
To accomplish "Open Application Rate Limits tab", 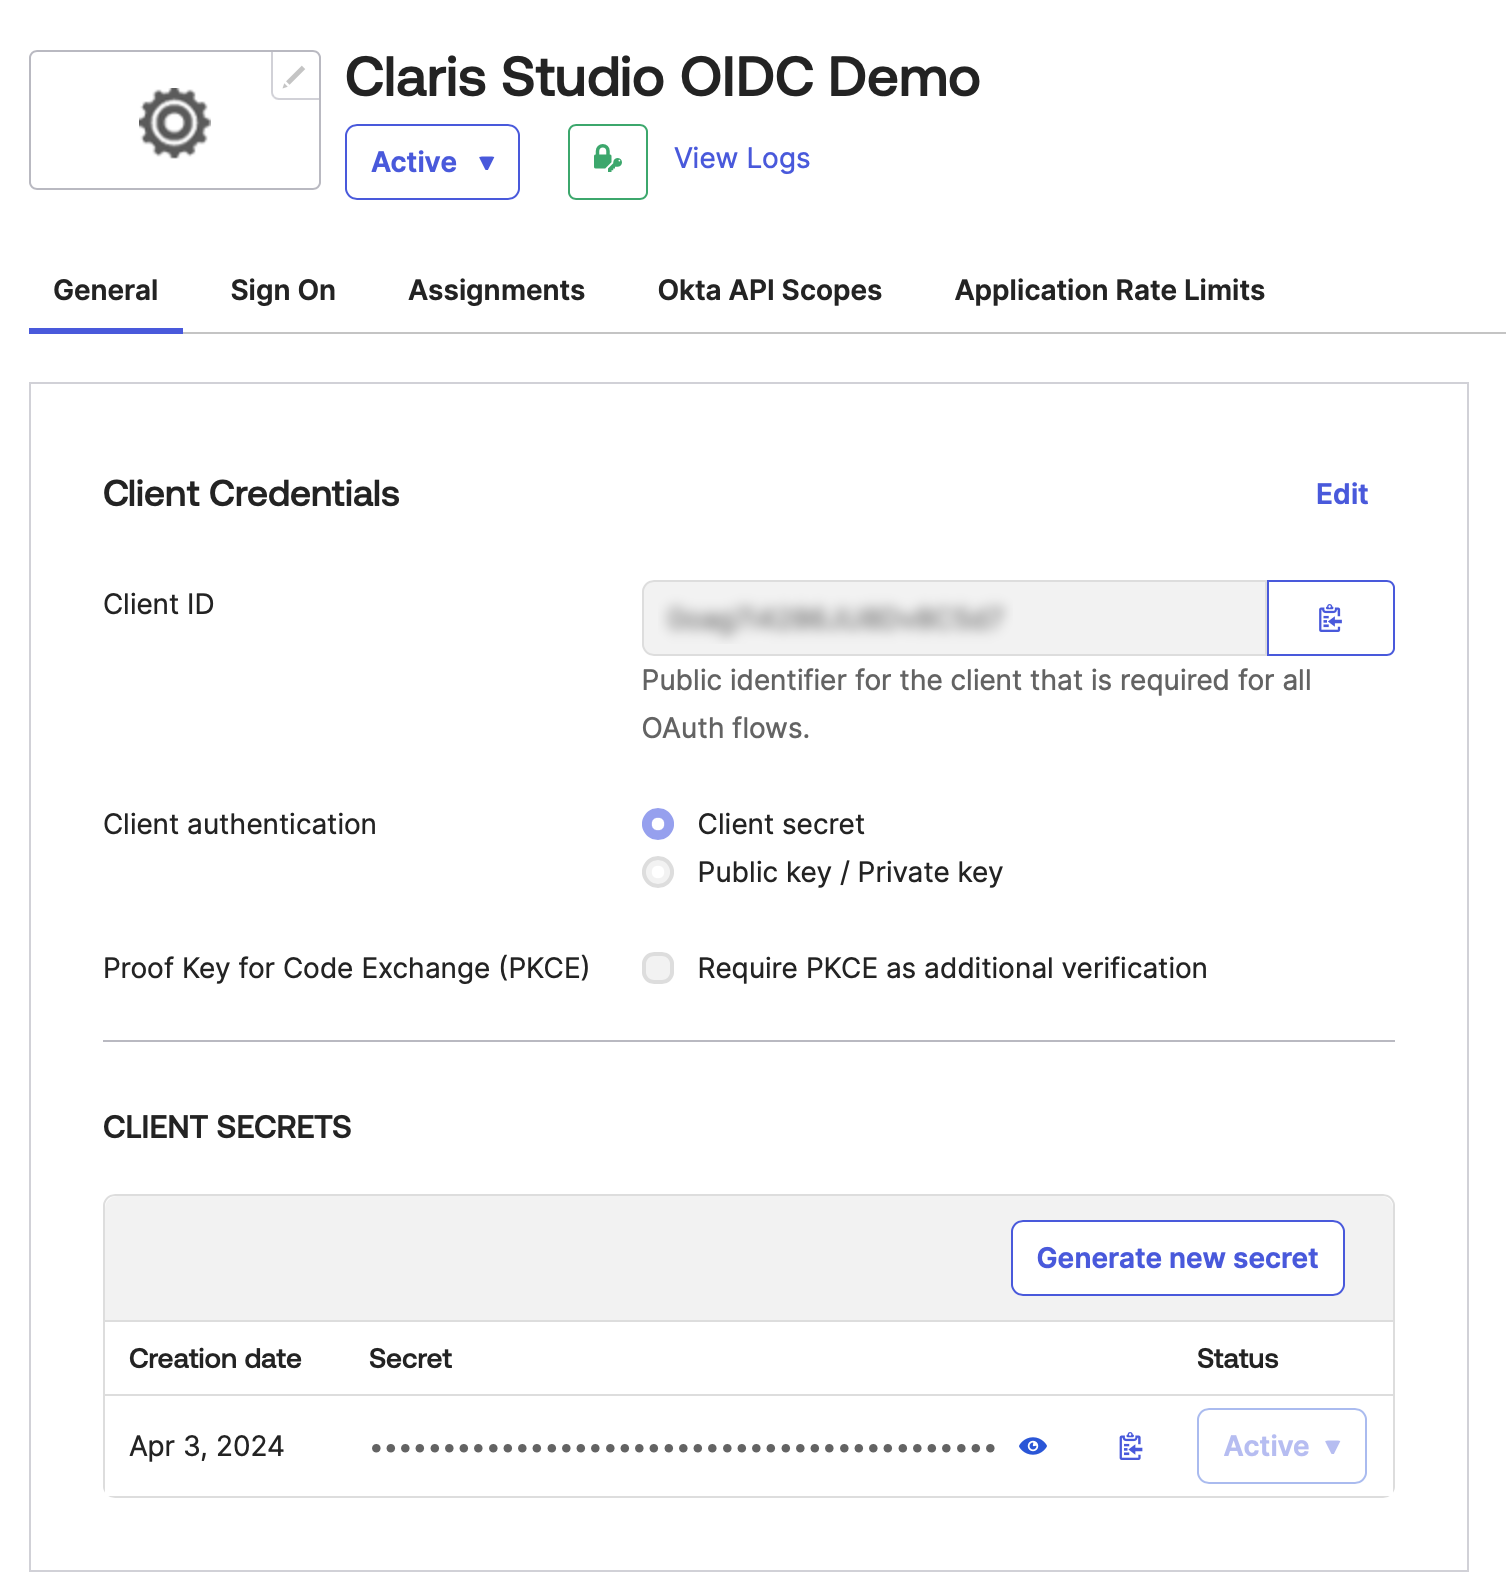I will coord(1109,290).
